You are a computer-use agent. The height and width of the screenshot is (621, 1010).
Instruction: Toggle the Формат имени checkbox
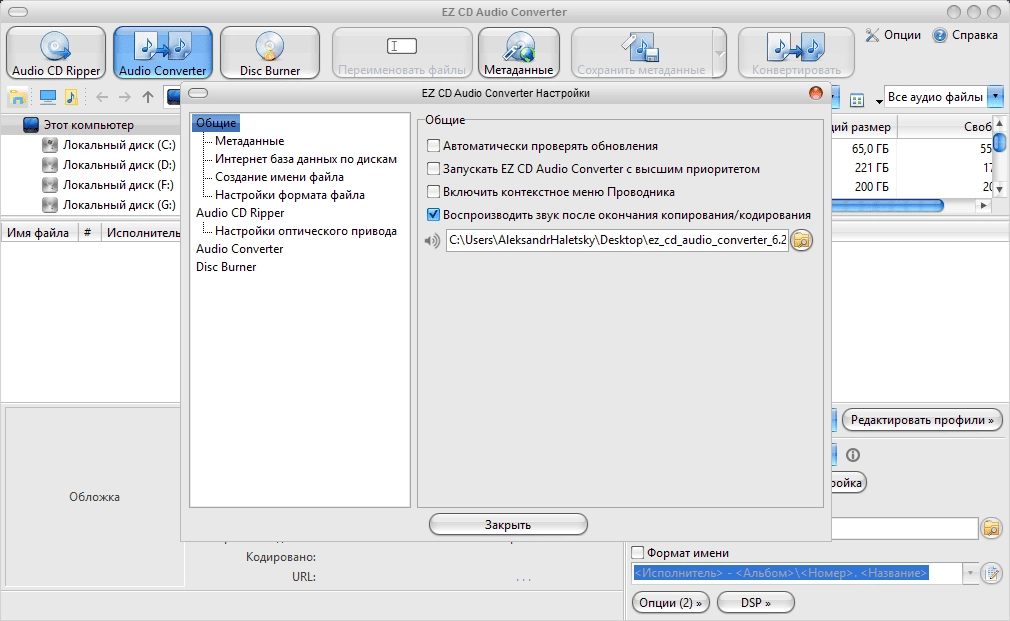coord(638,552)
